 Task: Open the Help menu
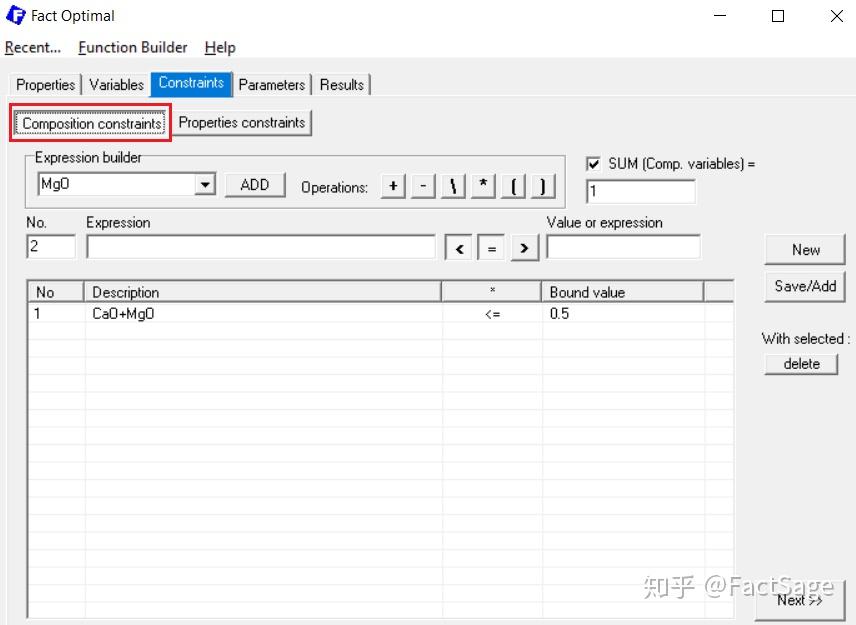coord(219,47)
